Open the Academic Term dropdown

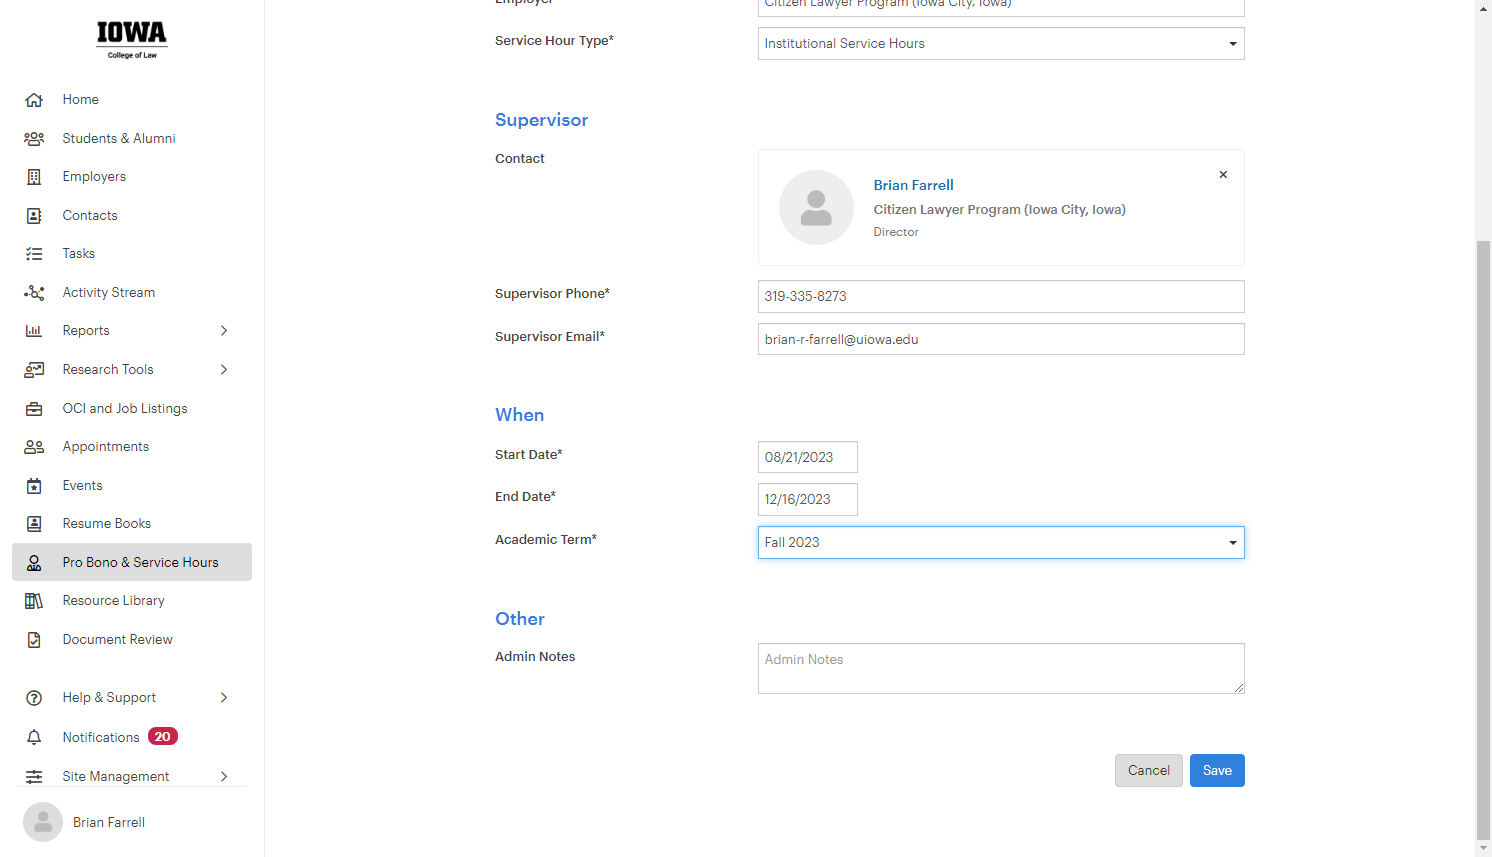[x=1001, y=543]
